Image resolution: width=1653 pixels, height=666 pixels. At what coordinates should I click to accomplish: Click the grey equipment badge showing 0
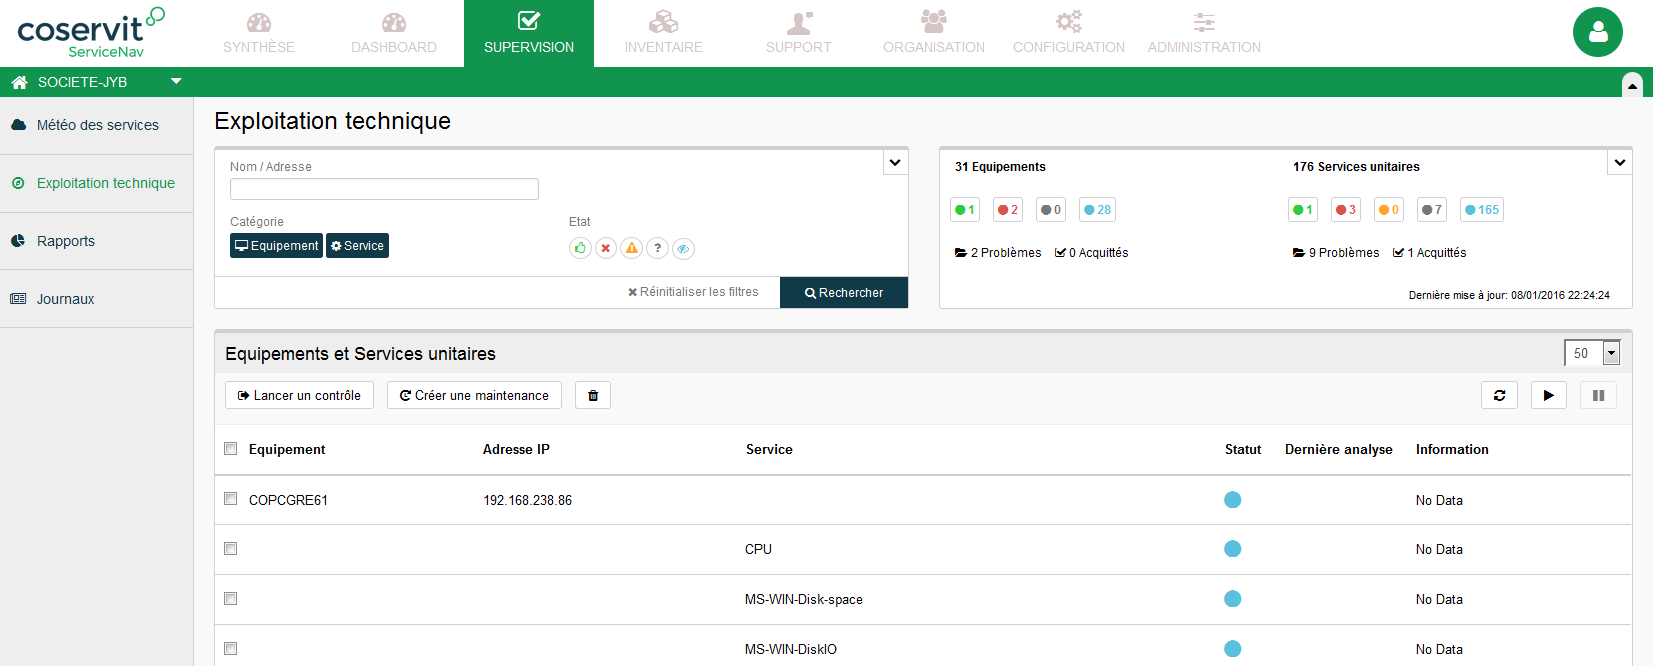click(x=1050, y=210)
